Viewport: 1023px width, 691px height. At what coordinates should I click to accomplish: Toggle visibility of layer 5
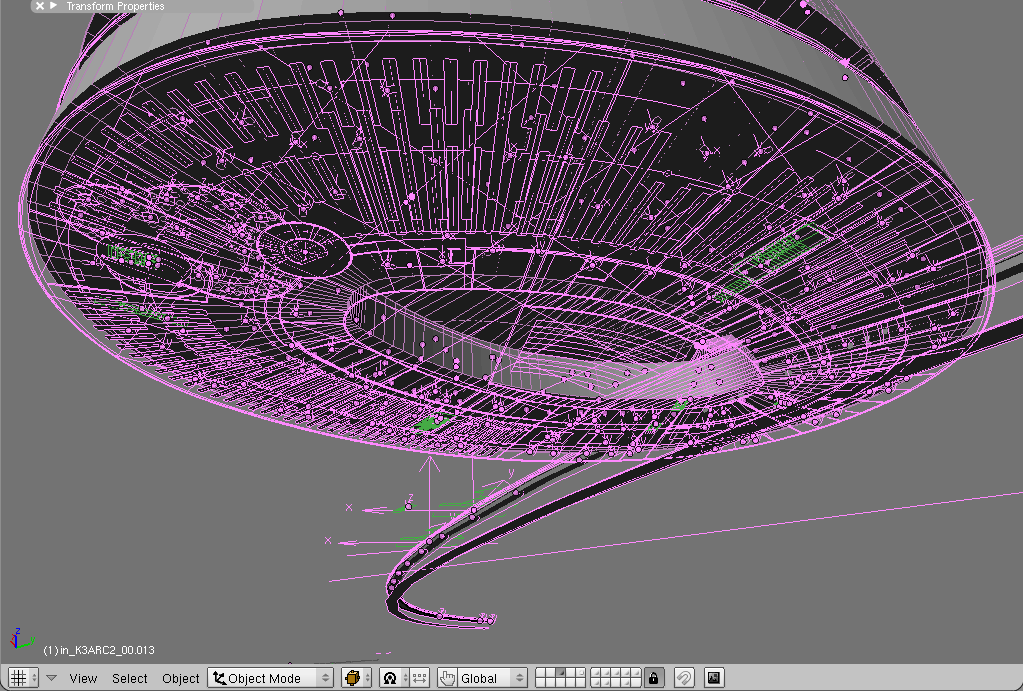[x=580, y=673]
